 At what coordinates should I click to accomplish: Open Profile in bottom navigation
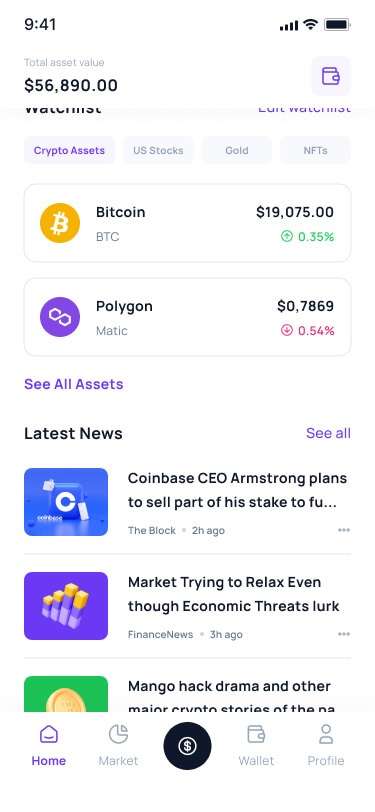pos(326,746)
